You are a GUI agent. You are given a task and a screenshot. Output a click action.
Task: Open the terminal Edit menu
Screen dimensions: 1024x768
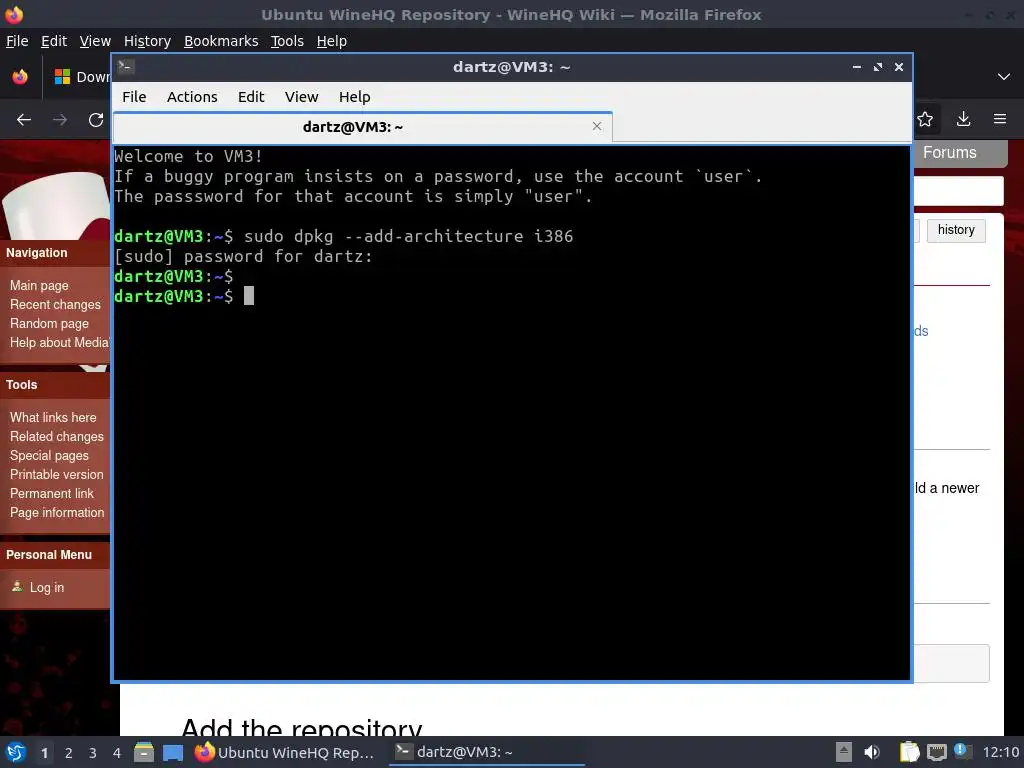pos(251,97)
